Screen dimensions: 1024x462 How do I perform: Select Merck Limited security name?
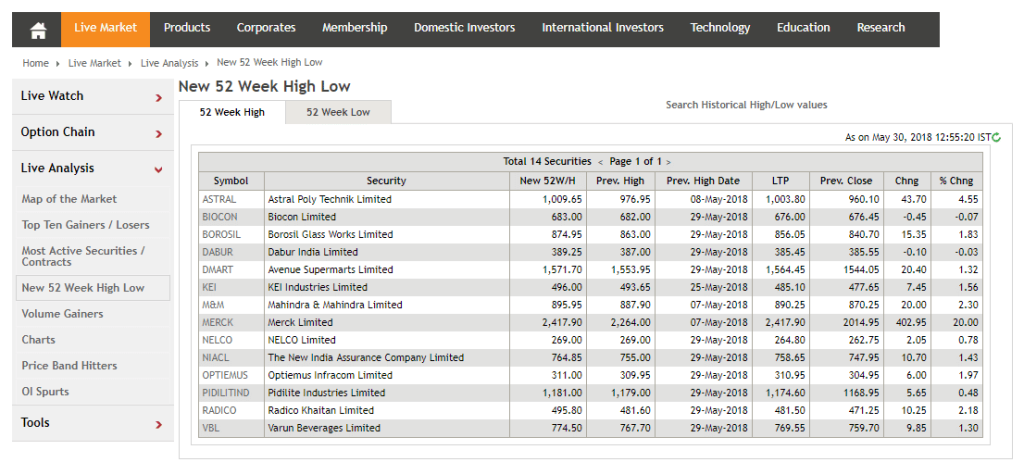300,323
